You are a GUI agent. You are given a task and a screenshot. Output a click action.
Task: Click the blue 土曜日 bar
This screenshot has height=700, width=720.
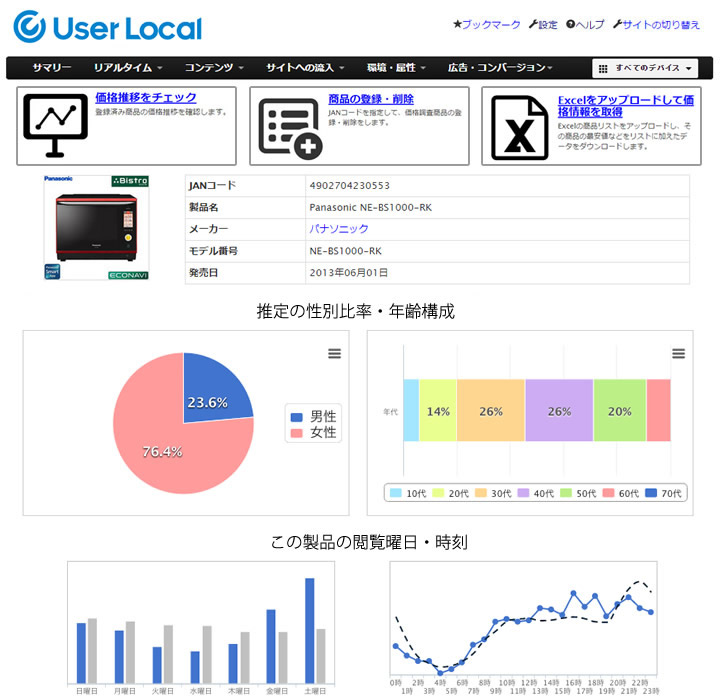coord(310,631)
